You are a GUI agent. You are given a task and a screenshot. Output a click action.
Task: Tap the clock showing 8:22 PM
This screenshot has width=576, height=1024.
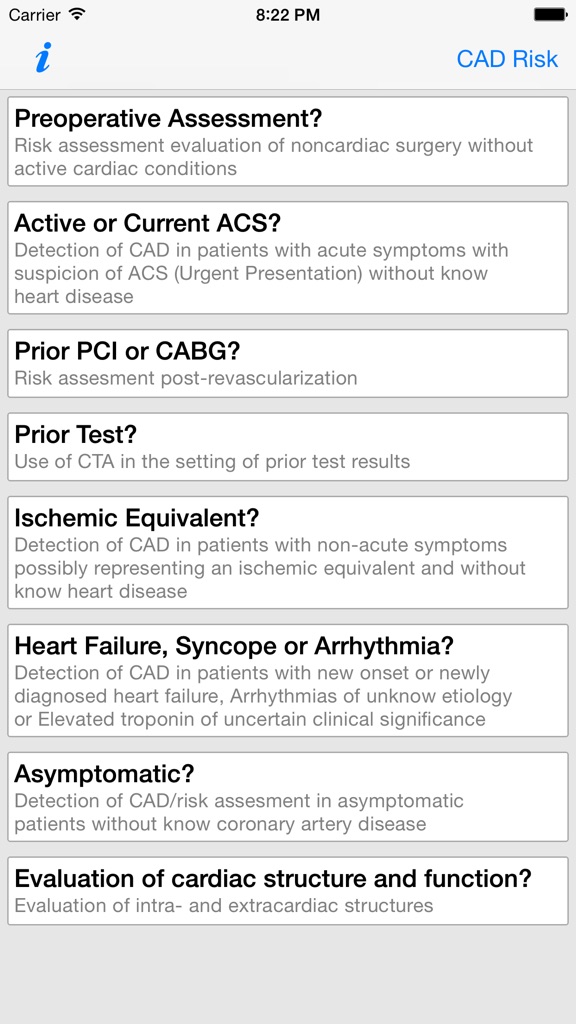(x=288, y=14)
